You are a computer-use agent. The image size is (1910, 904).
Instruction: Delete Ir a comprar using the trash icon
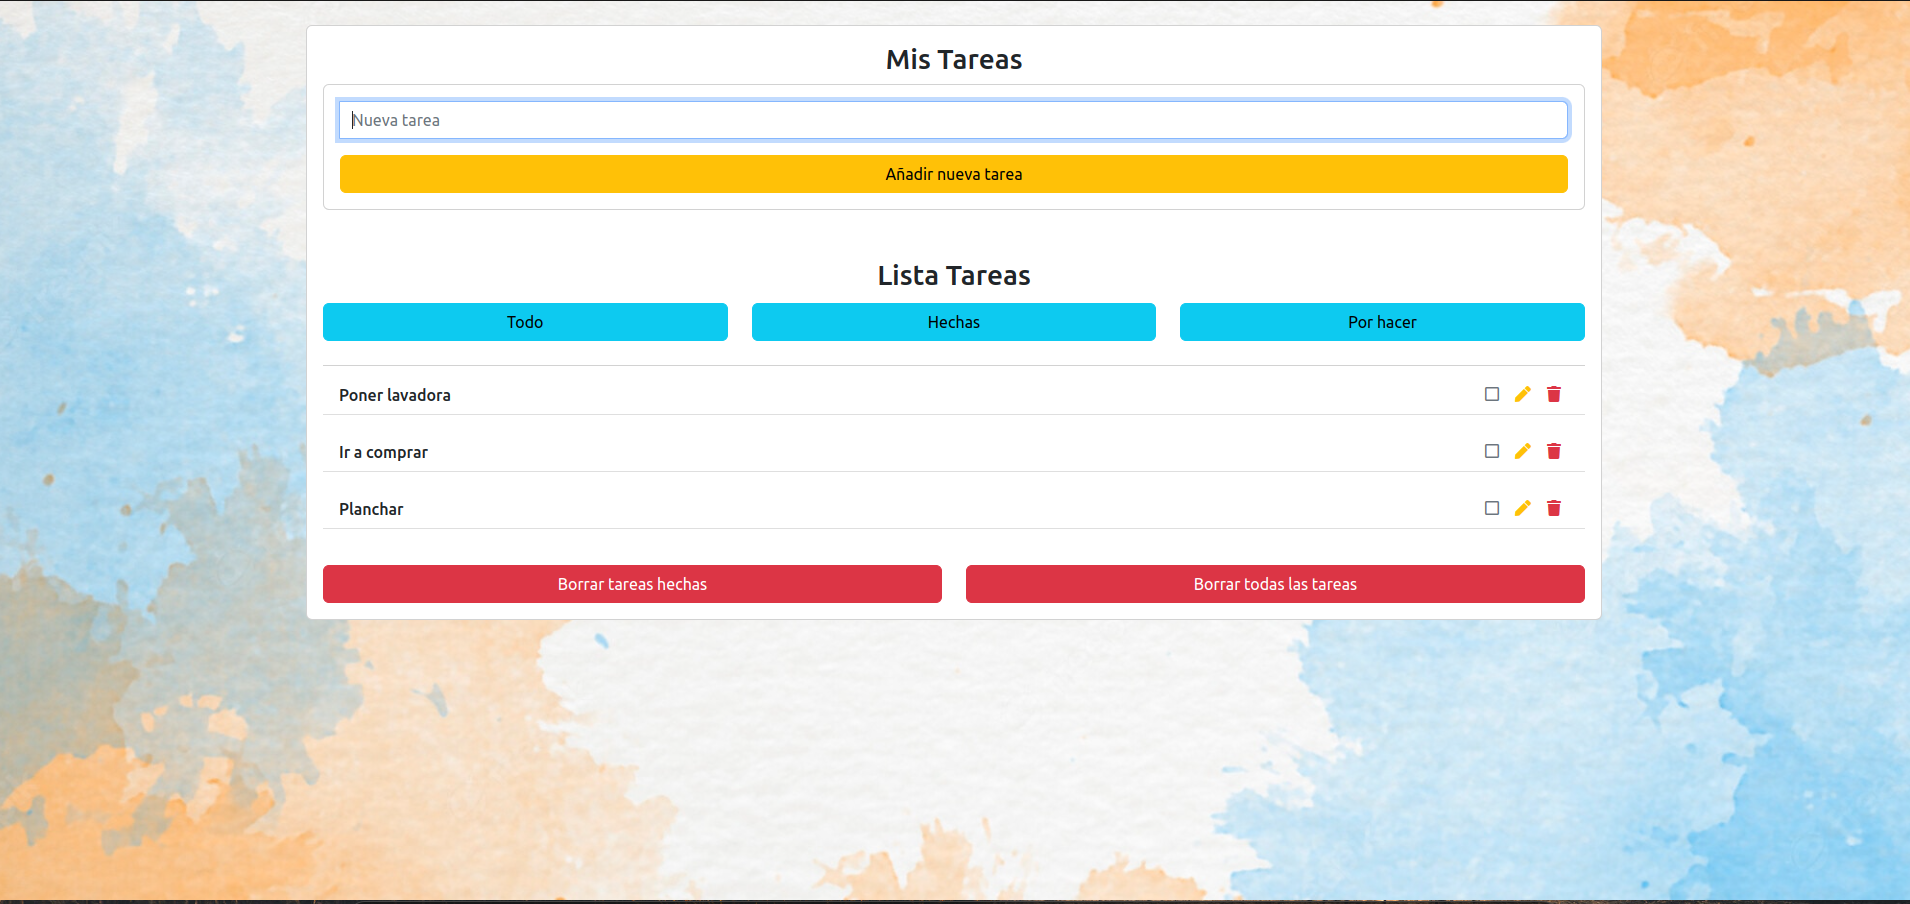1553,451
